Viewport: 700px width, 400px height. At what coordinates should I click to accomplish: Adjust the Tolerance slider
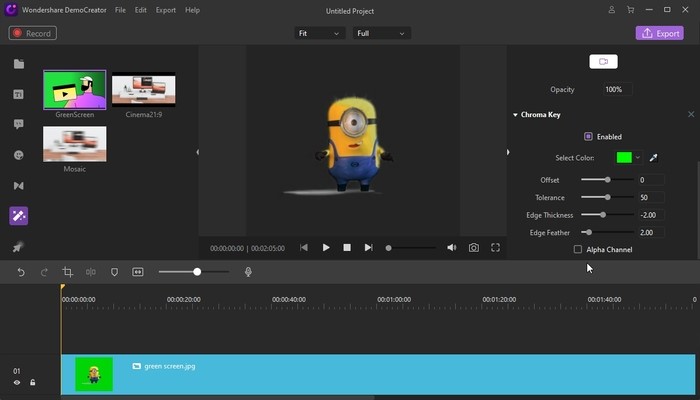click(607, 197)
